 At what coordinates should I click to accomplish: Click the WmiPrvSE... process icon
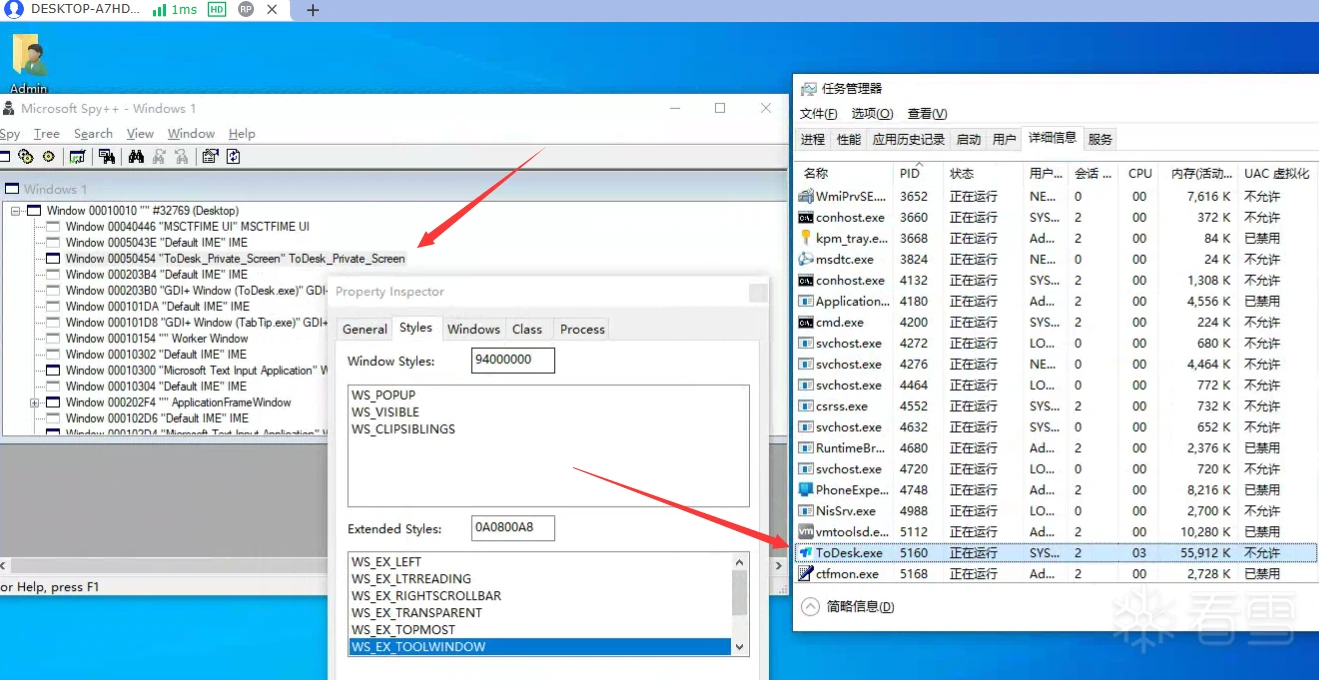(806, 196)
